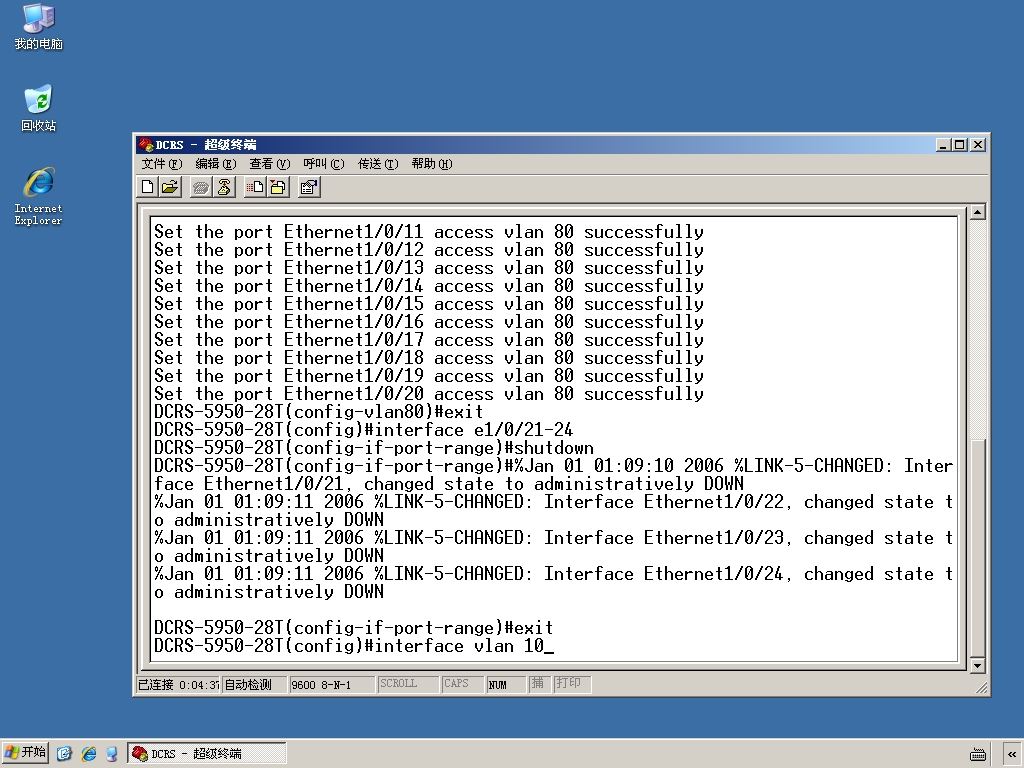Click the Call (phone) toolbar icon
This screenshot has width=1024, height=768.
coord(200,187)
